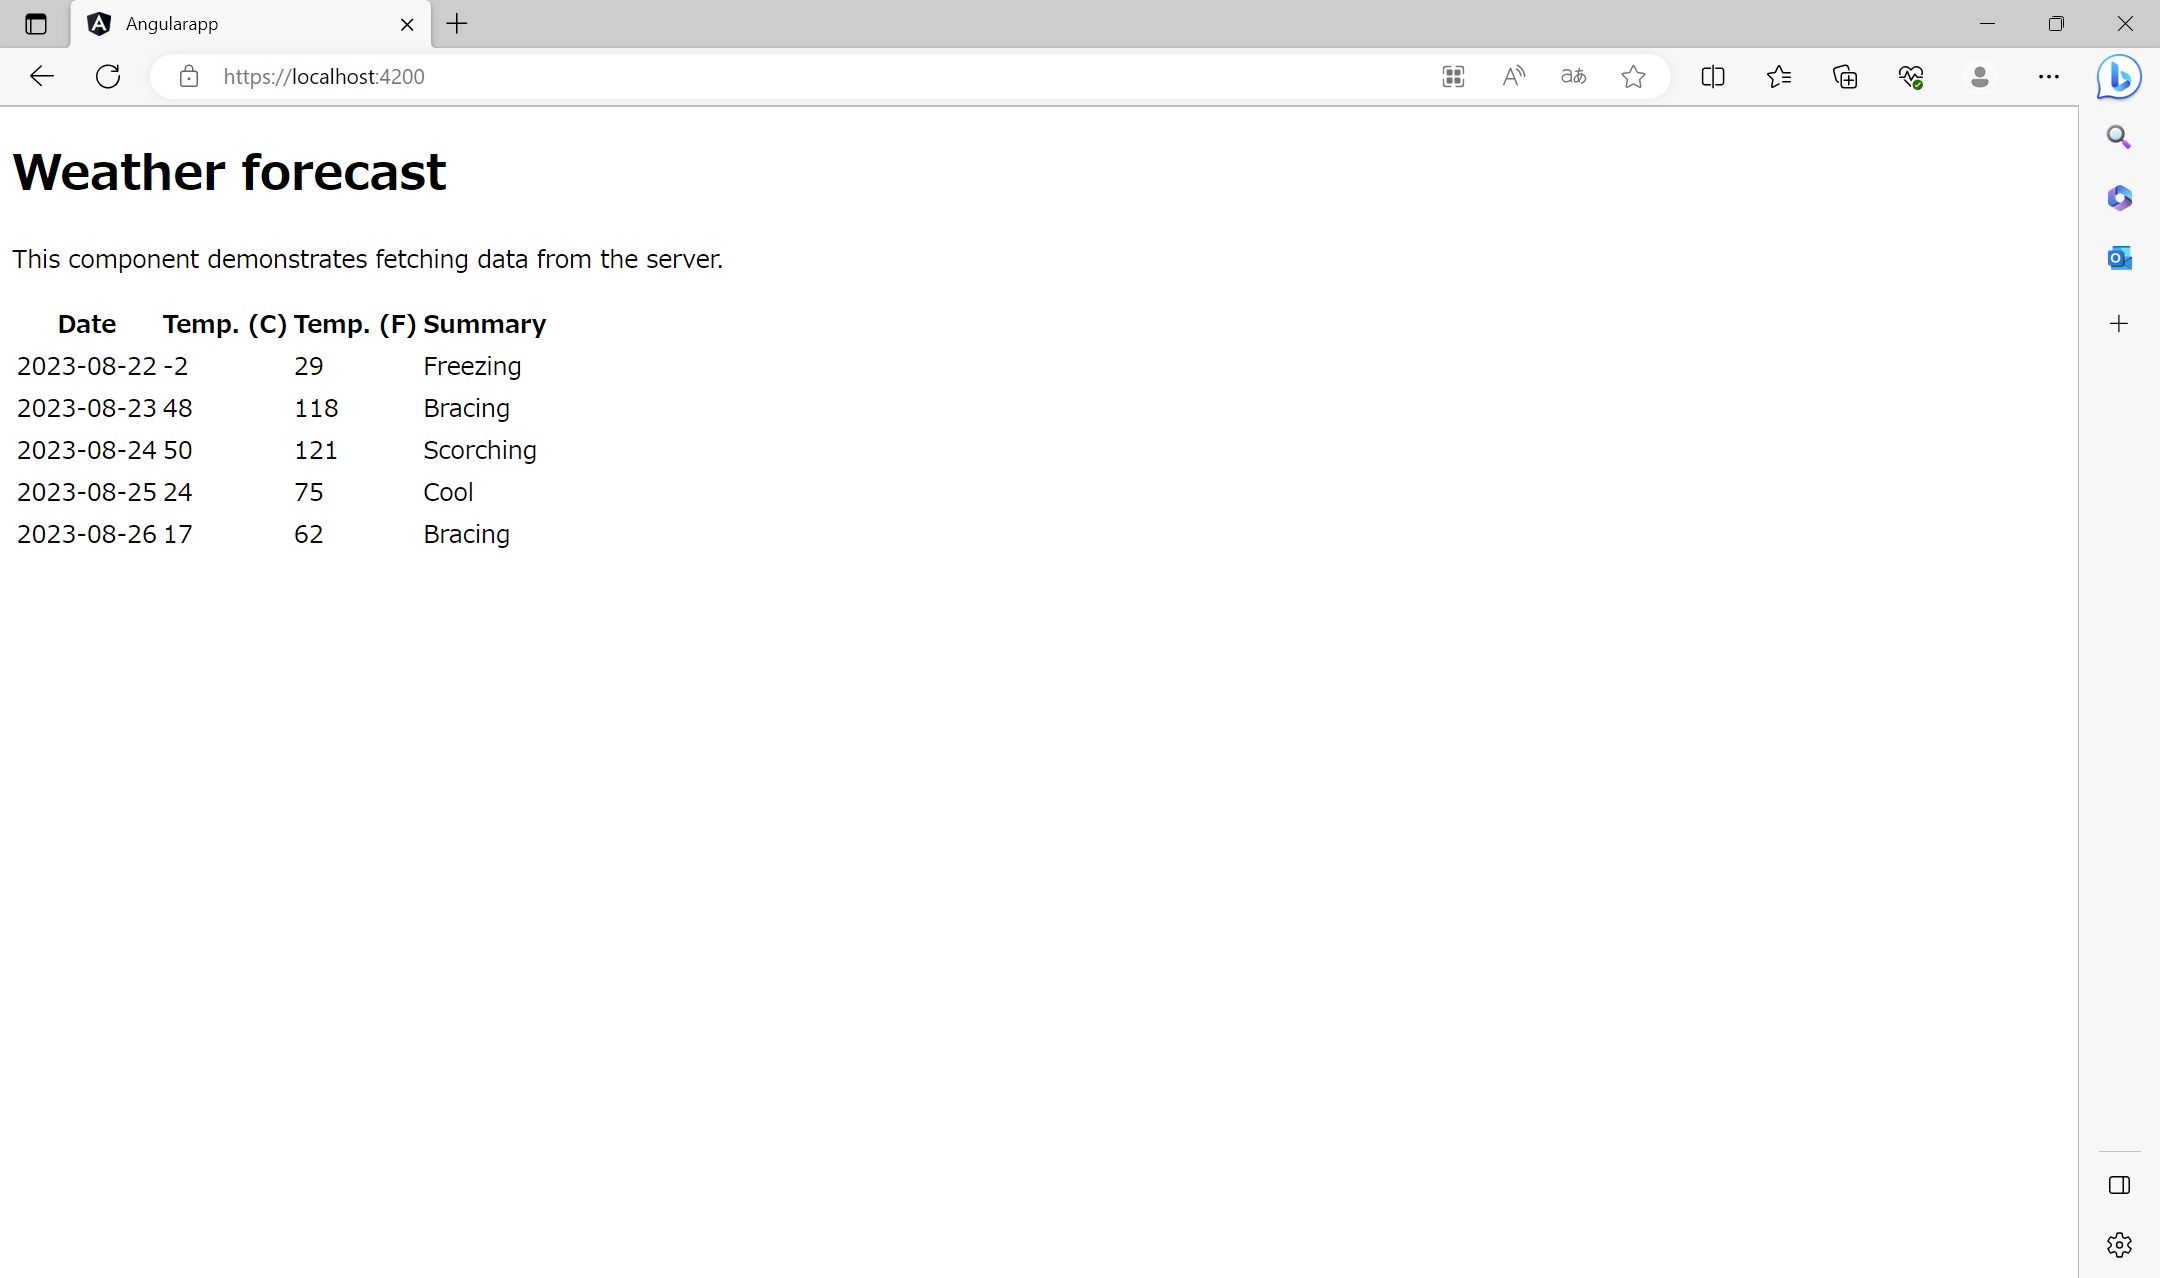Open a new tab
The image size is (2160, 1278).
[457, 24]
